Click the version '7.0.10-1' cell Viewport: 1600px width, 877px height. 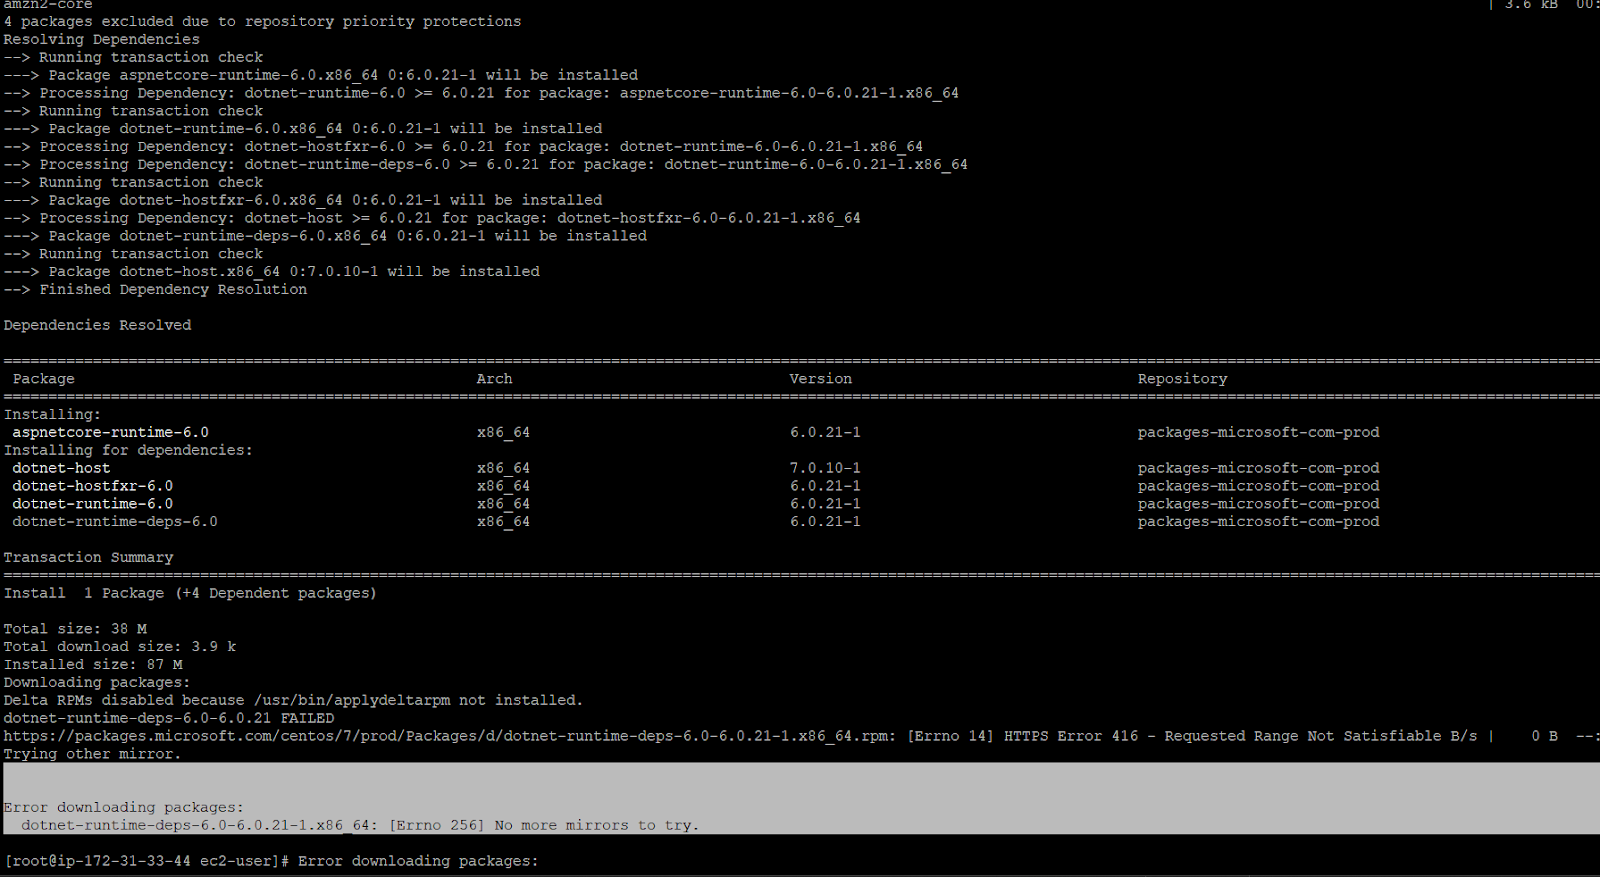(x=825, y=468)
